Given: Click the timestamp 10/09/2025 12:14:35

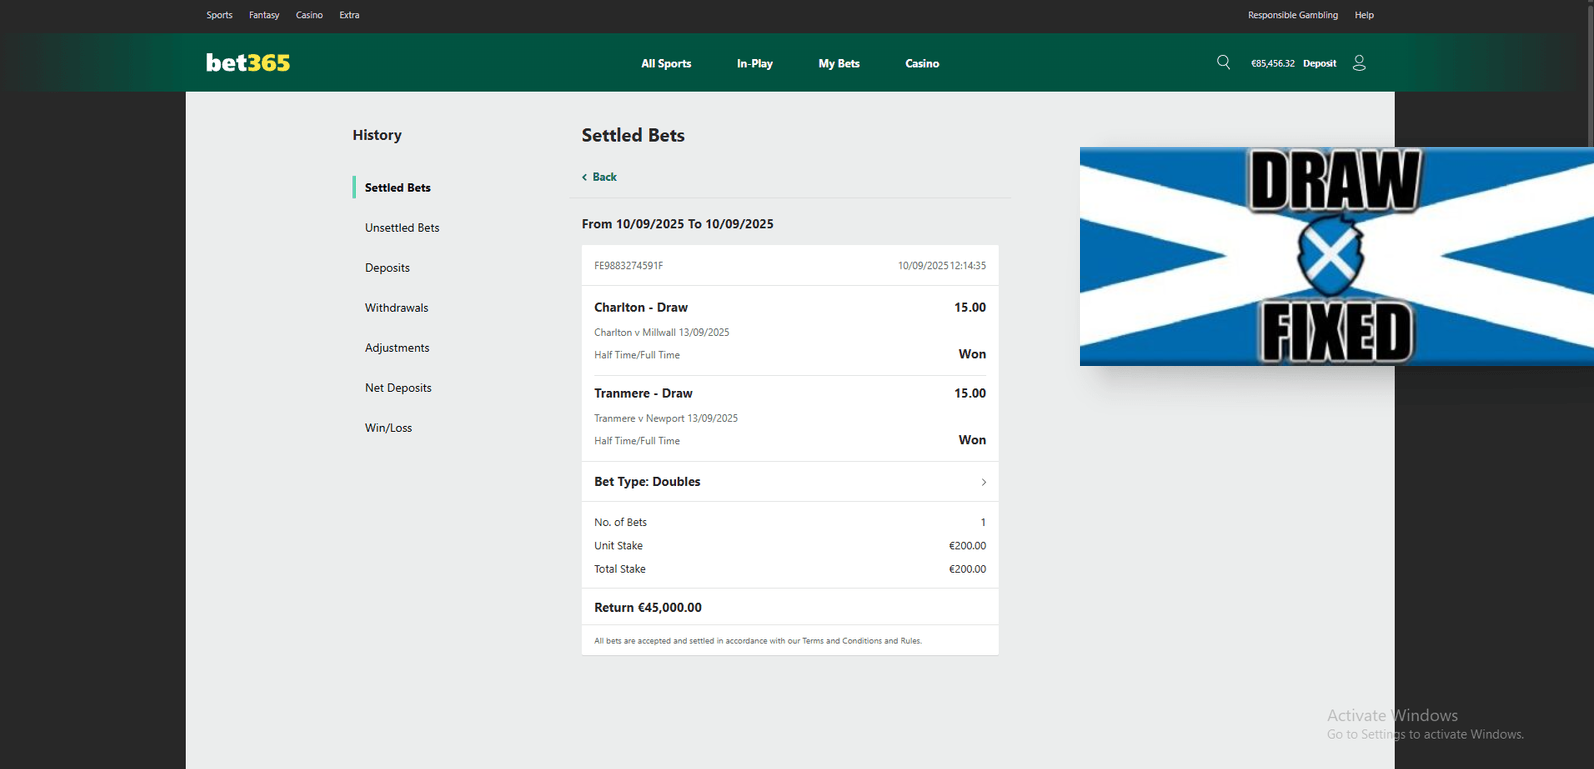Looking at the screenshot, I should [941, 266].
